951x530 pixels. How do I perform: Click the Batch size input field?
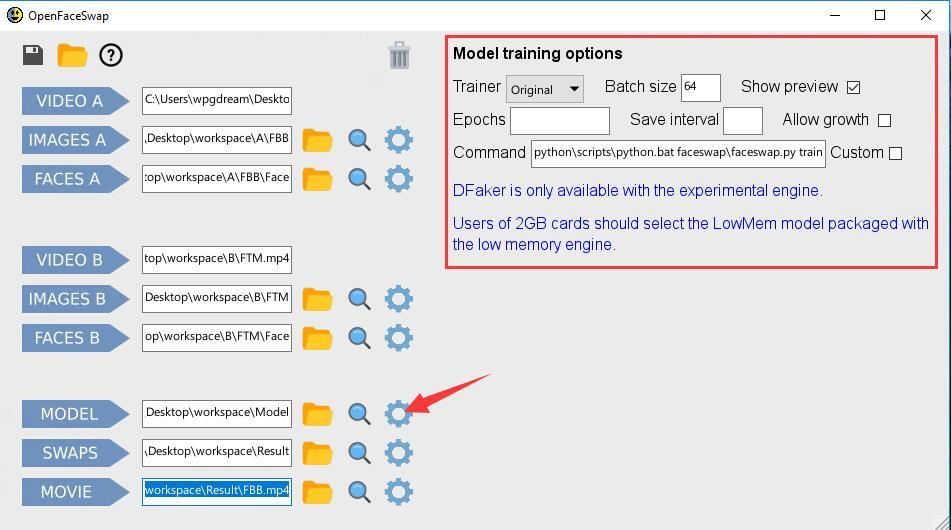(700, 87)
